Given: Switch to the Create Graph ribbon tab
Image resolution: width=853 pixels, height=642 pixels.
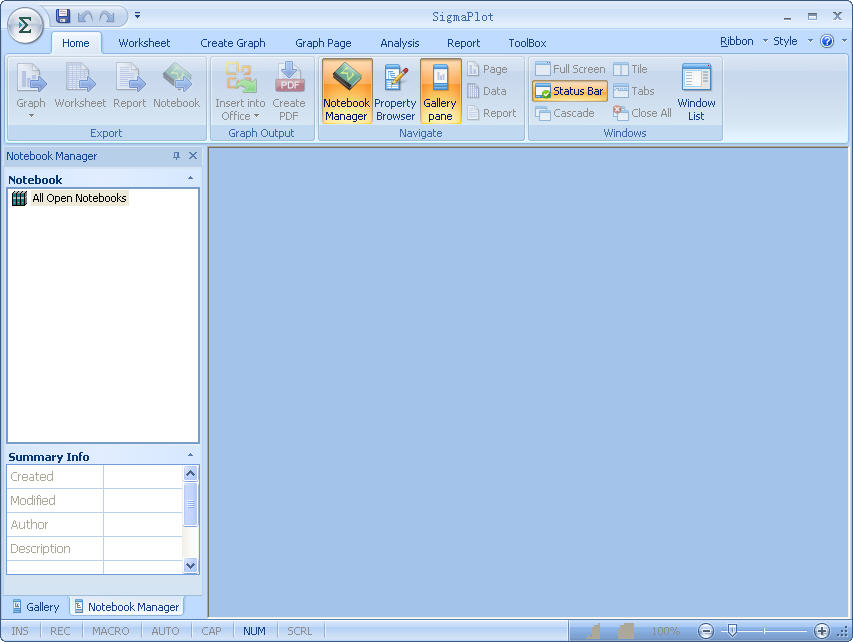Looking at the screenshot, I should click(232, 43).
